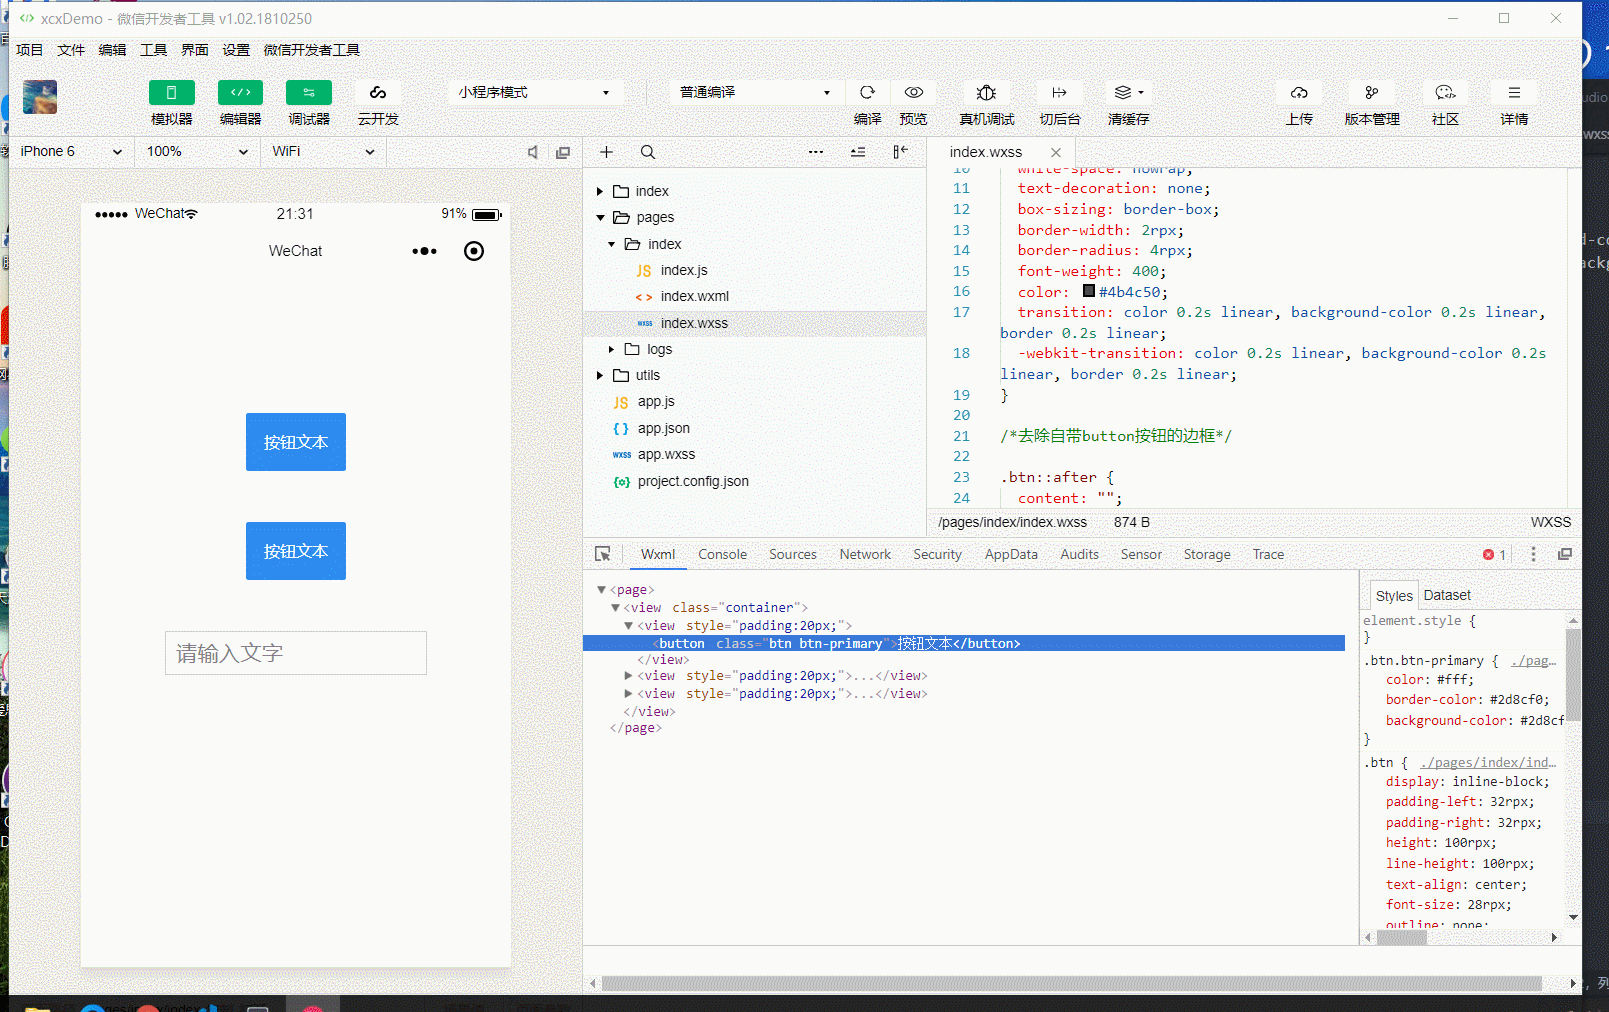Click the upload (上传) icon

pyautogui.click(x=1299, y=92)
